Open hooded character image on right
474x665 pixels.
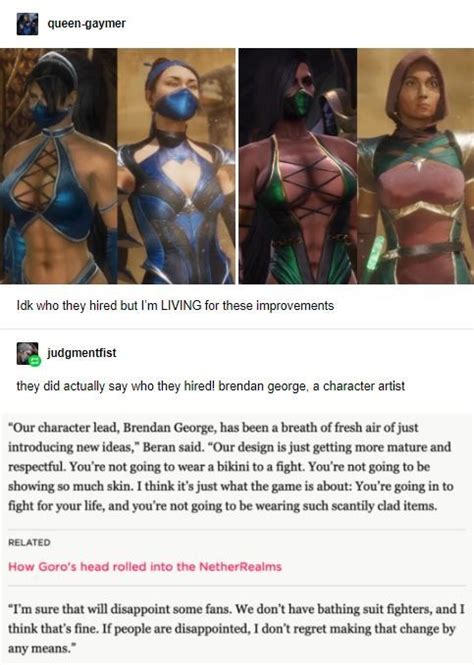click(x=415, y=166)
